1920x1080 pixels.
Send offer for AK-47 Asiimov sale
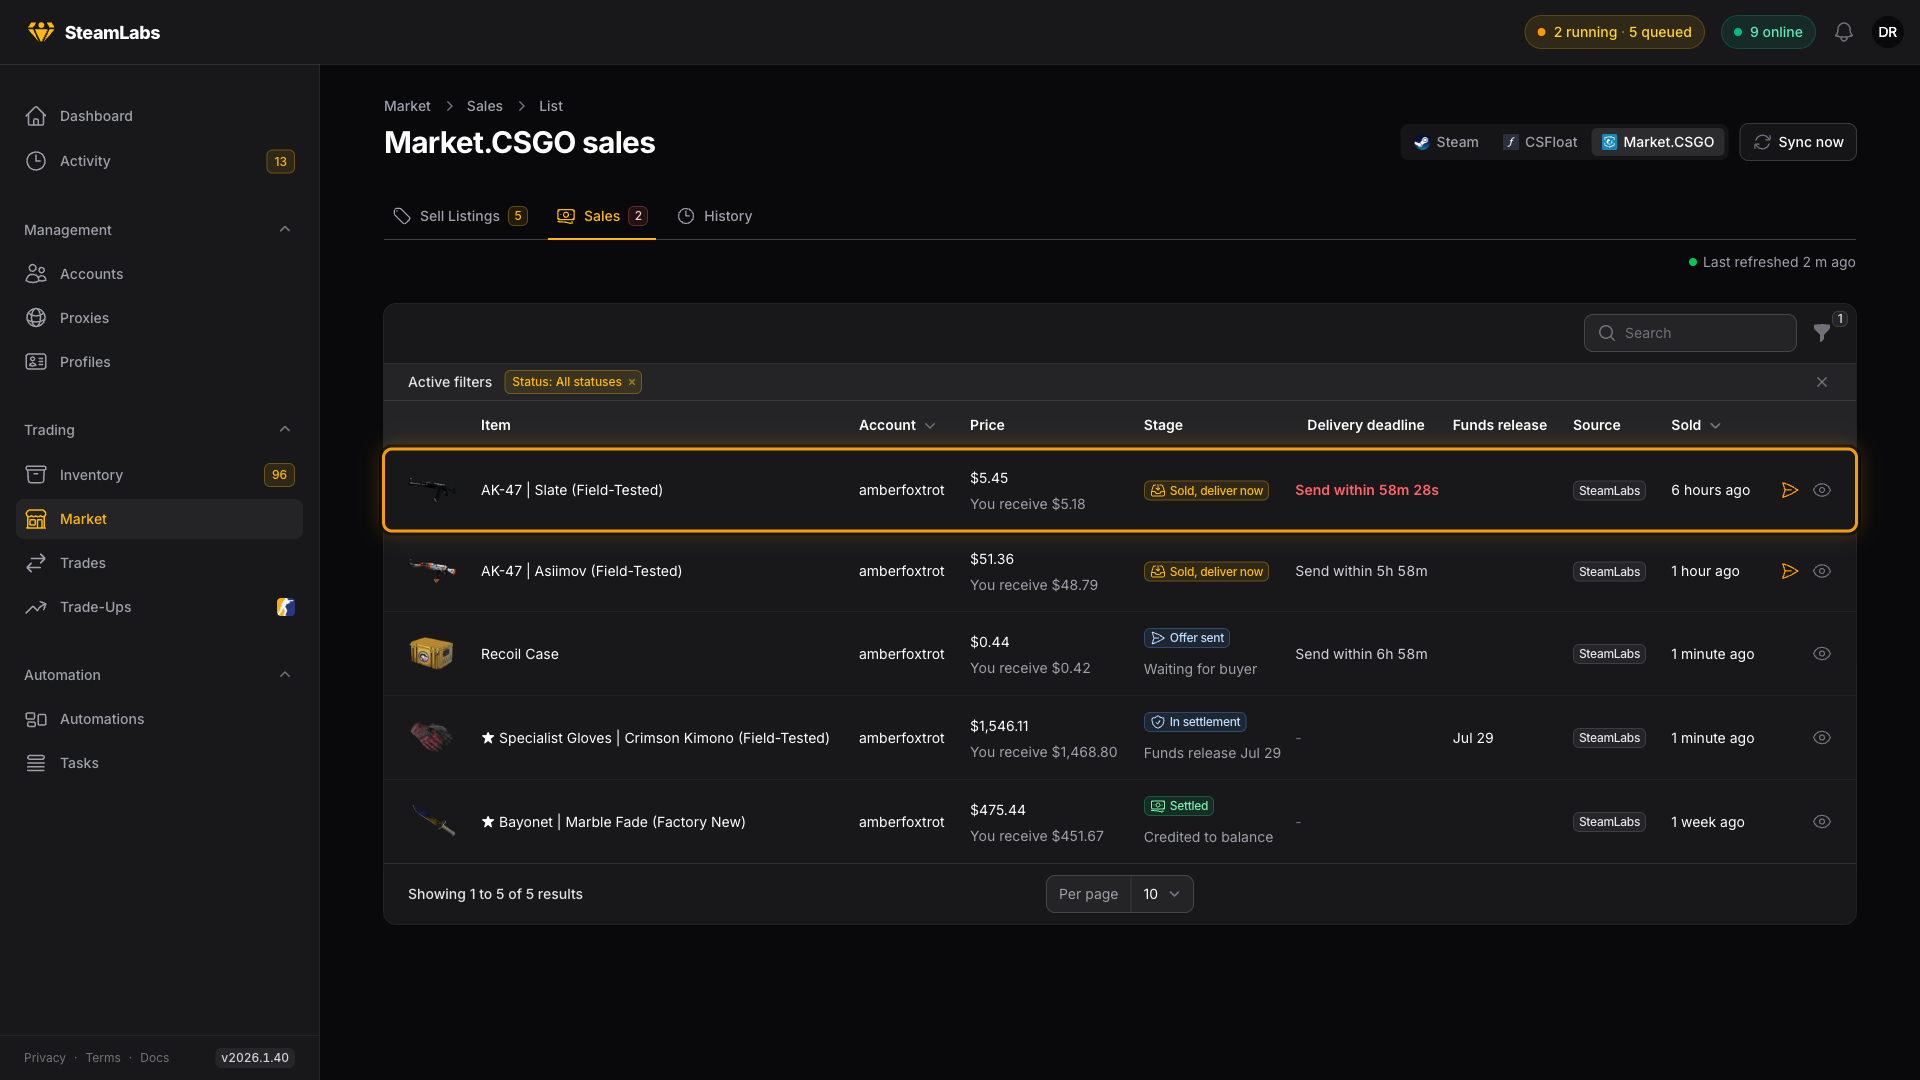click(1790, 571)
